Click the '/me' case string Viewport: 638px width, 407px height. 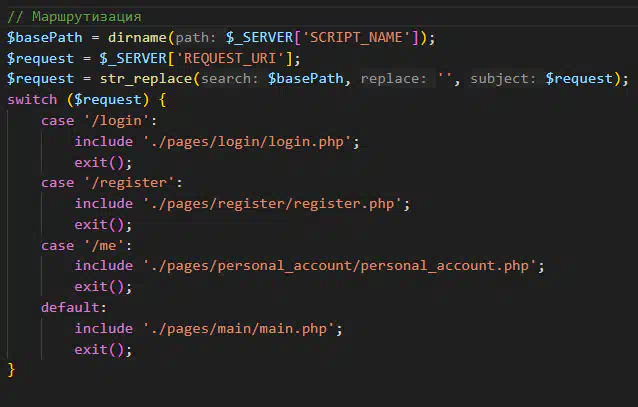click(104, 245)
